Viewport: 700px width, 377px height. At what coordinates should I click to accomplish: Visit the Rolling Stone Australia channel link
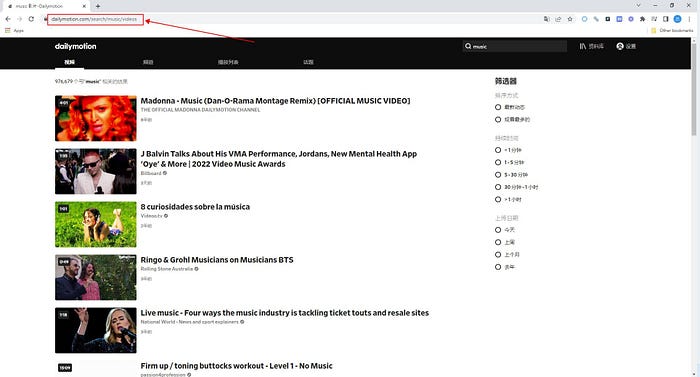click(x=167, y=269)
